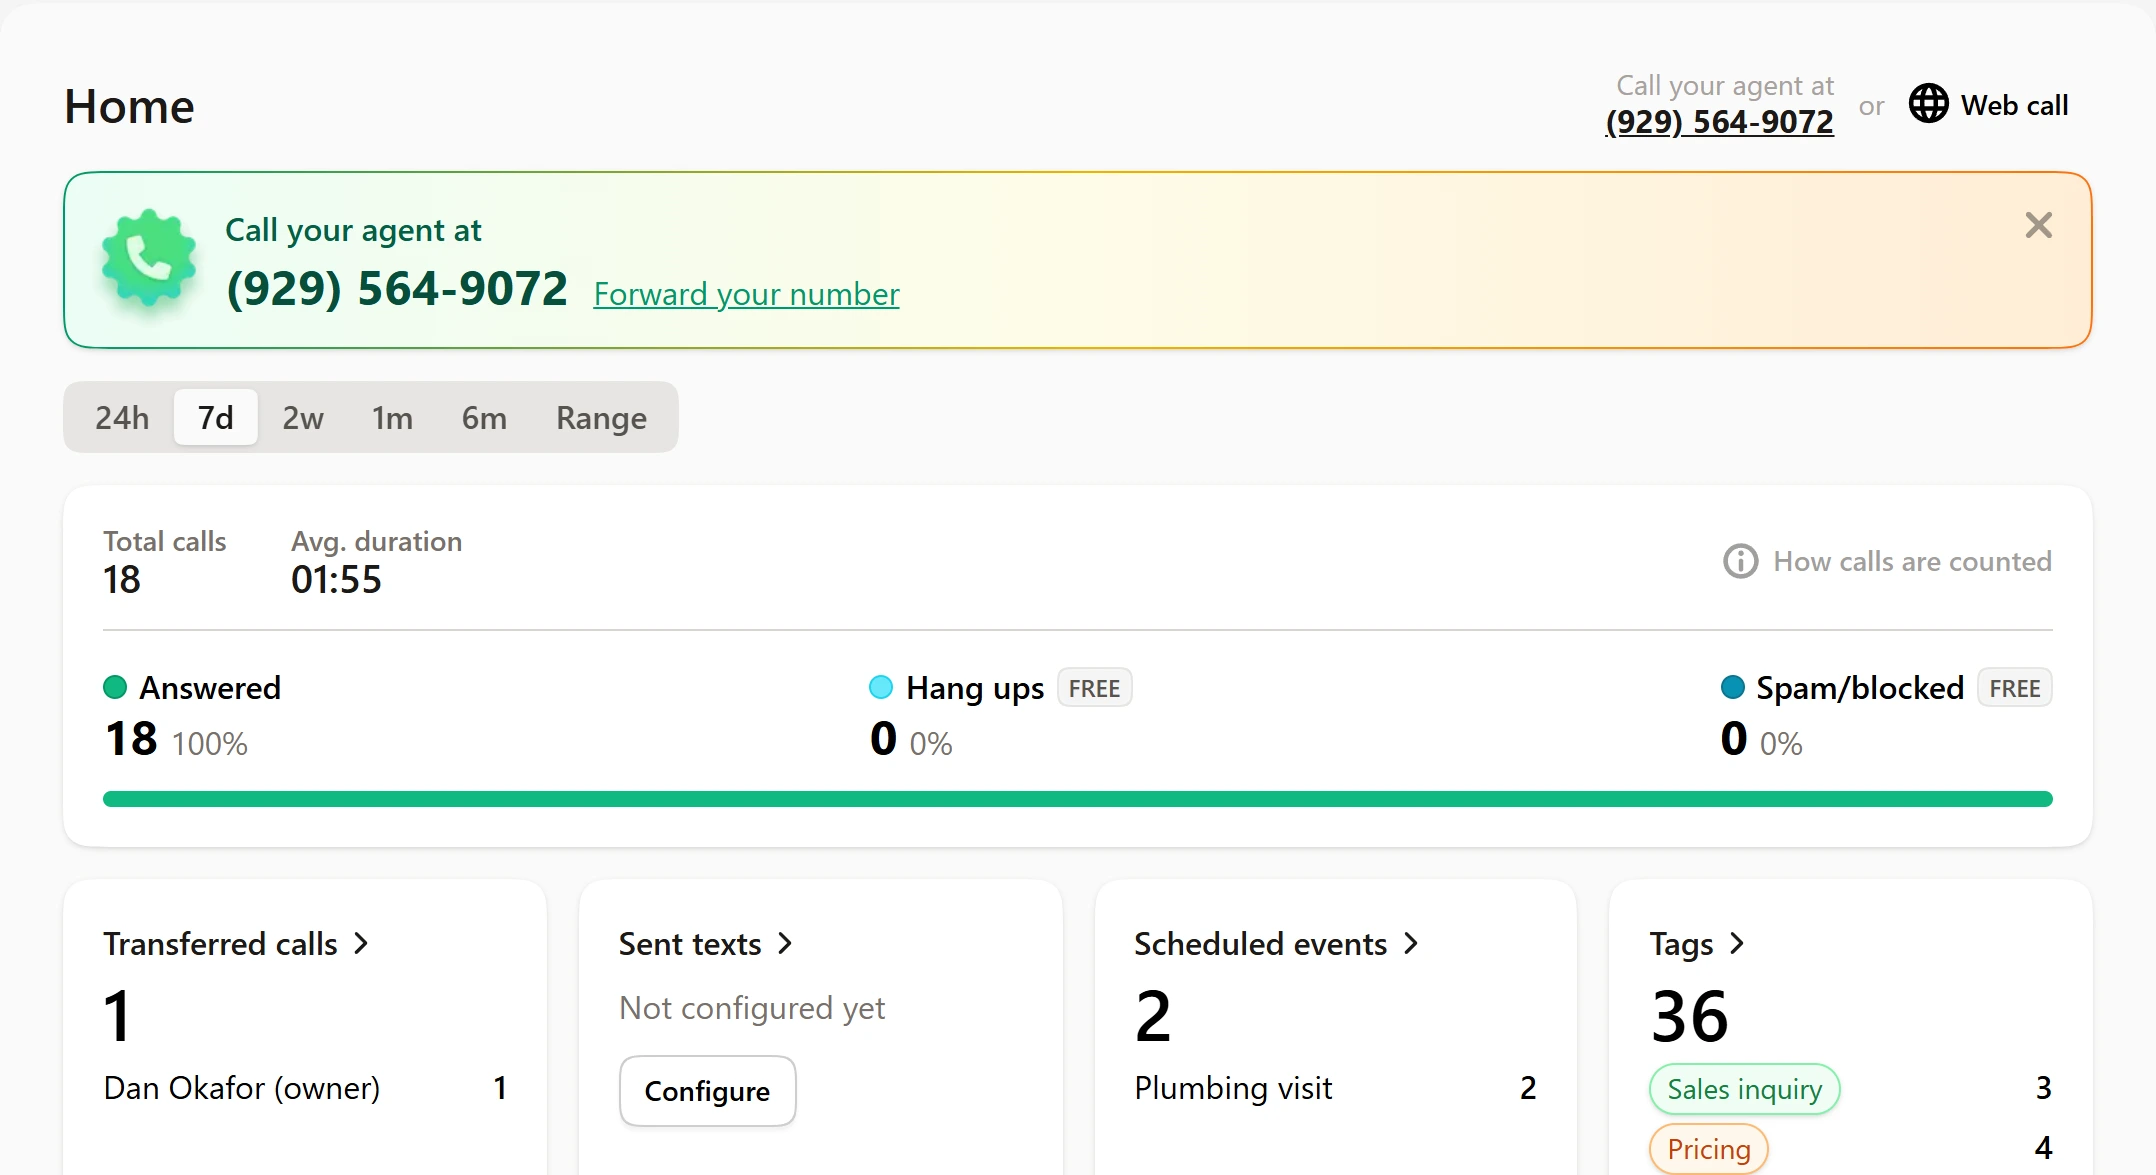Screen dimensions: 2156x1175
Task: Click the Home page title
Action: 129,107
